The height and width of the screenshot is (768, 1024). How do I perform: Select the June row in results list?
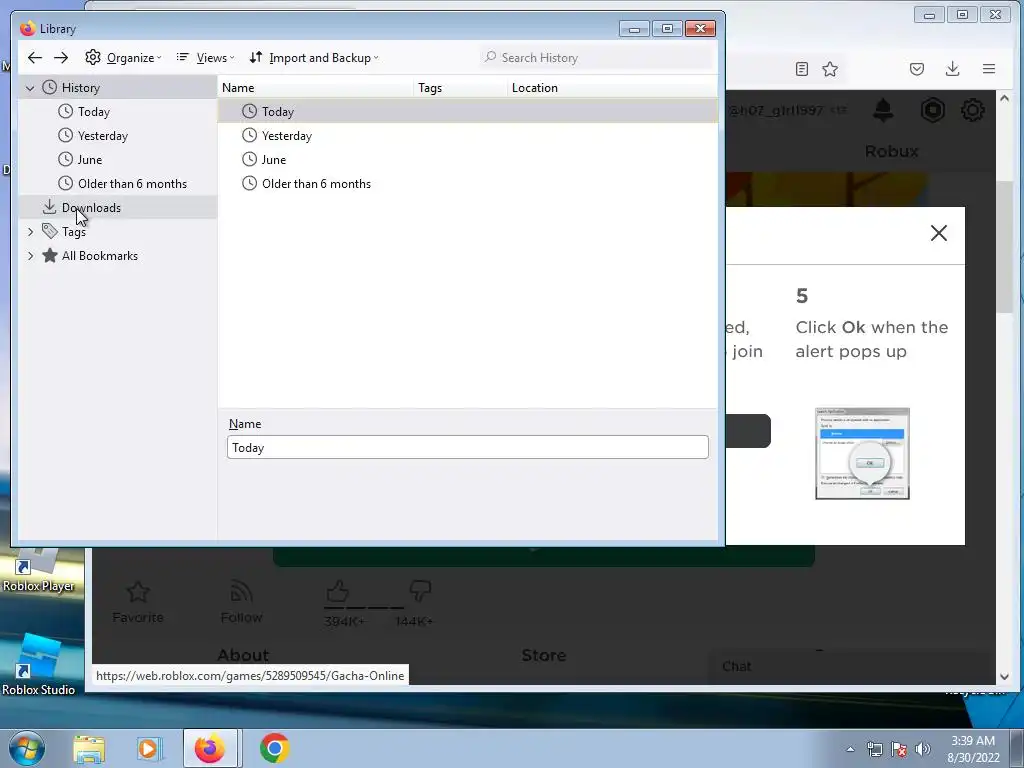(x=468, y=160)
